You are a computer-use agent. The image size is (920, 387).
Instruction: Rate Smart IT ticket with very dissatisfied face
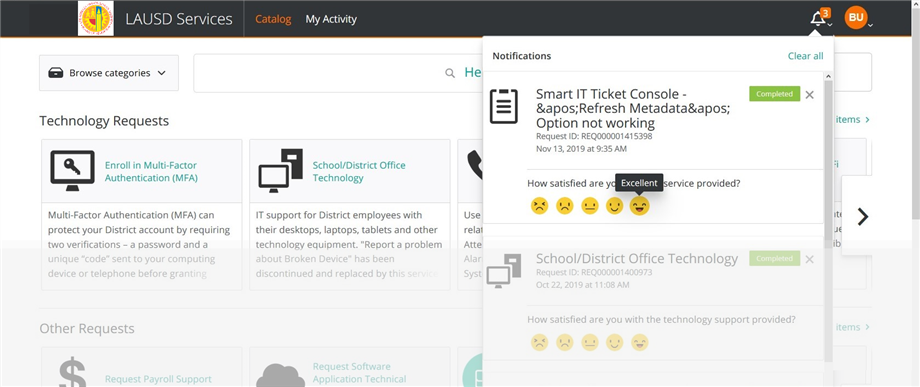539,206
